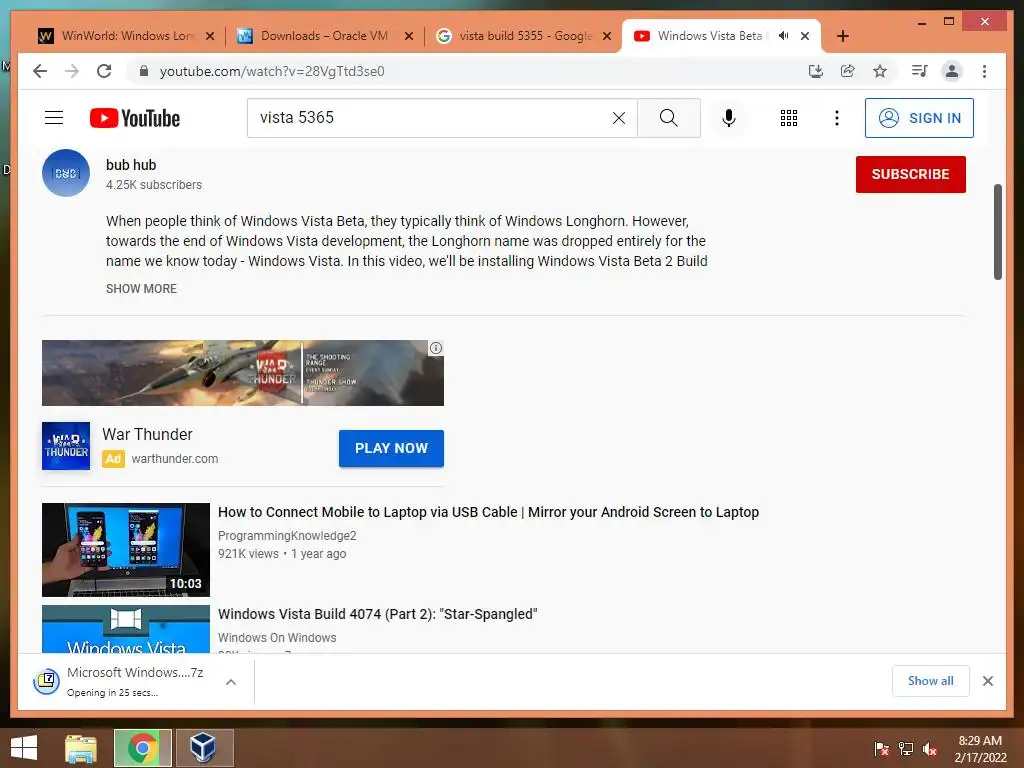Go back to the previous page
The height and width of the screenshot is (768, 1024).
40,71
